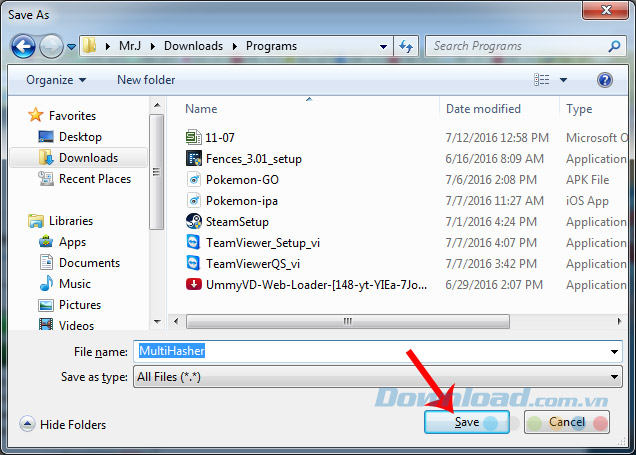Image resolution: width=636 pixels, height=455 pixels.
Task: Click the Libraries folder icon
Action: tap(36, 221)
